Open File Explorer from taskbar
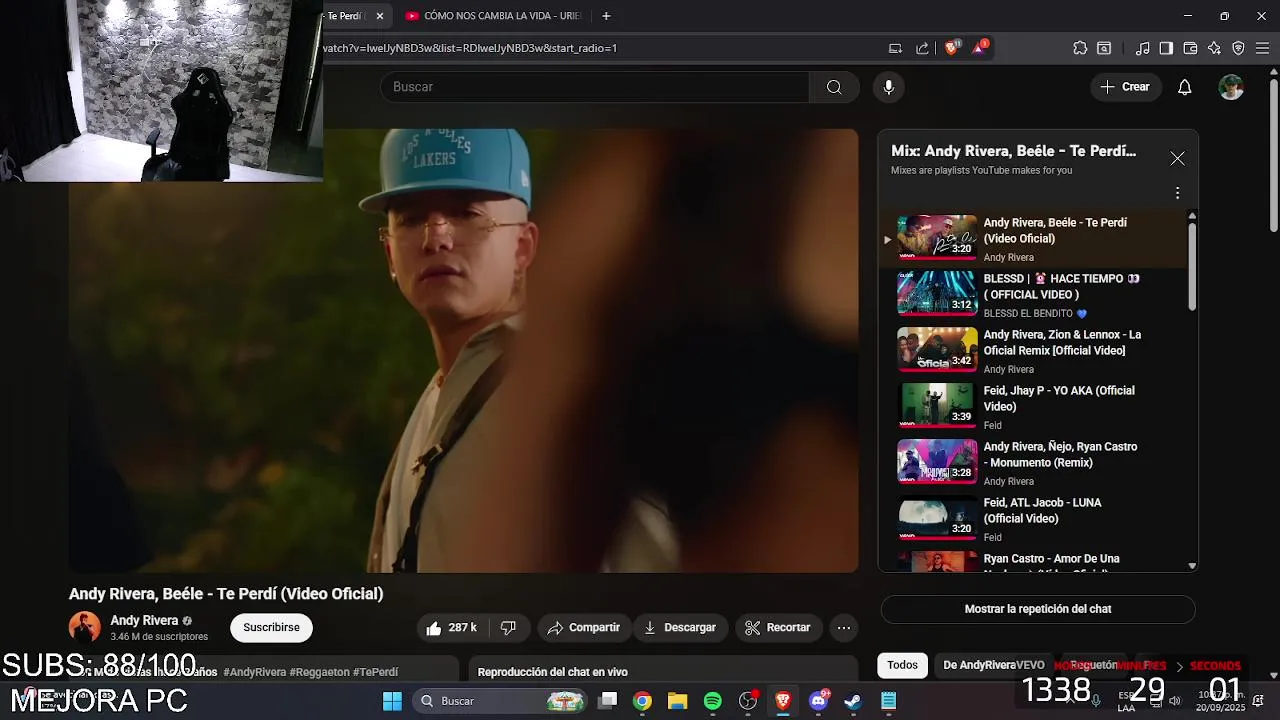 coord(677,701)
